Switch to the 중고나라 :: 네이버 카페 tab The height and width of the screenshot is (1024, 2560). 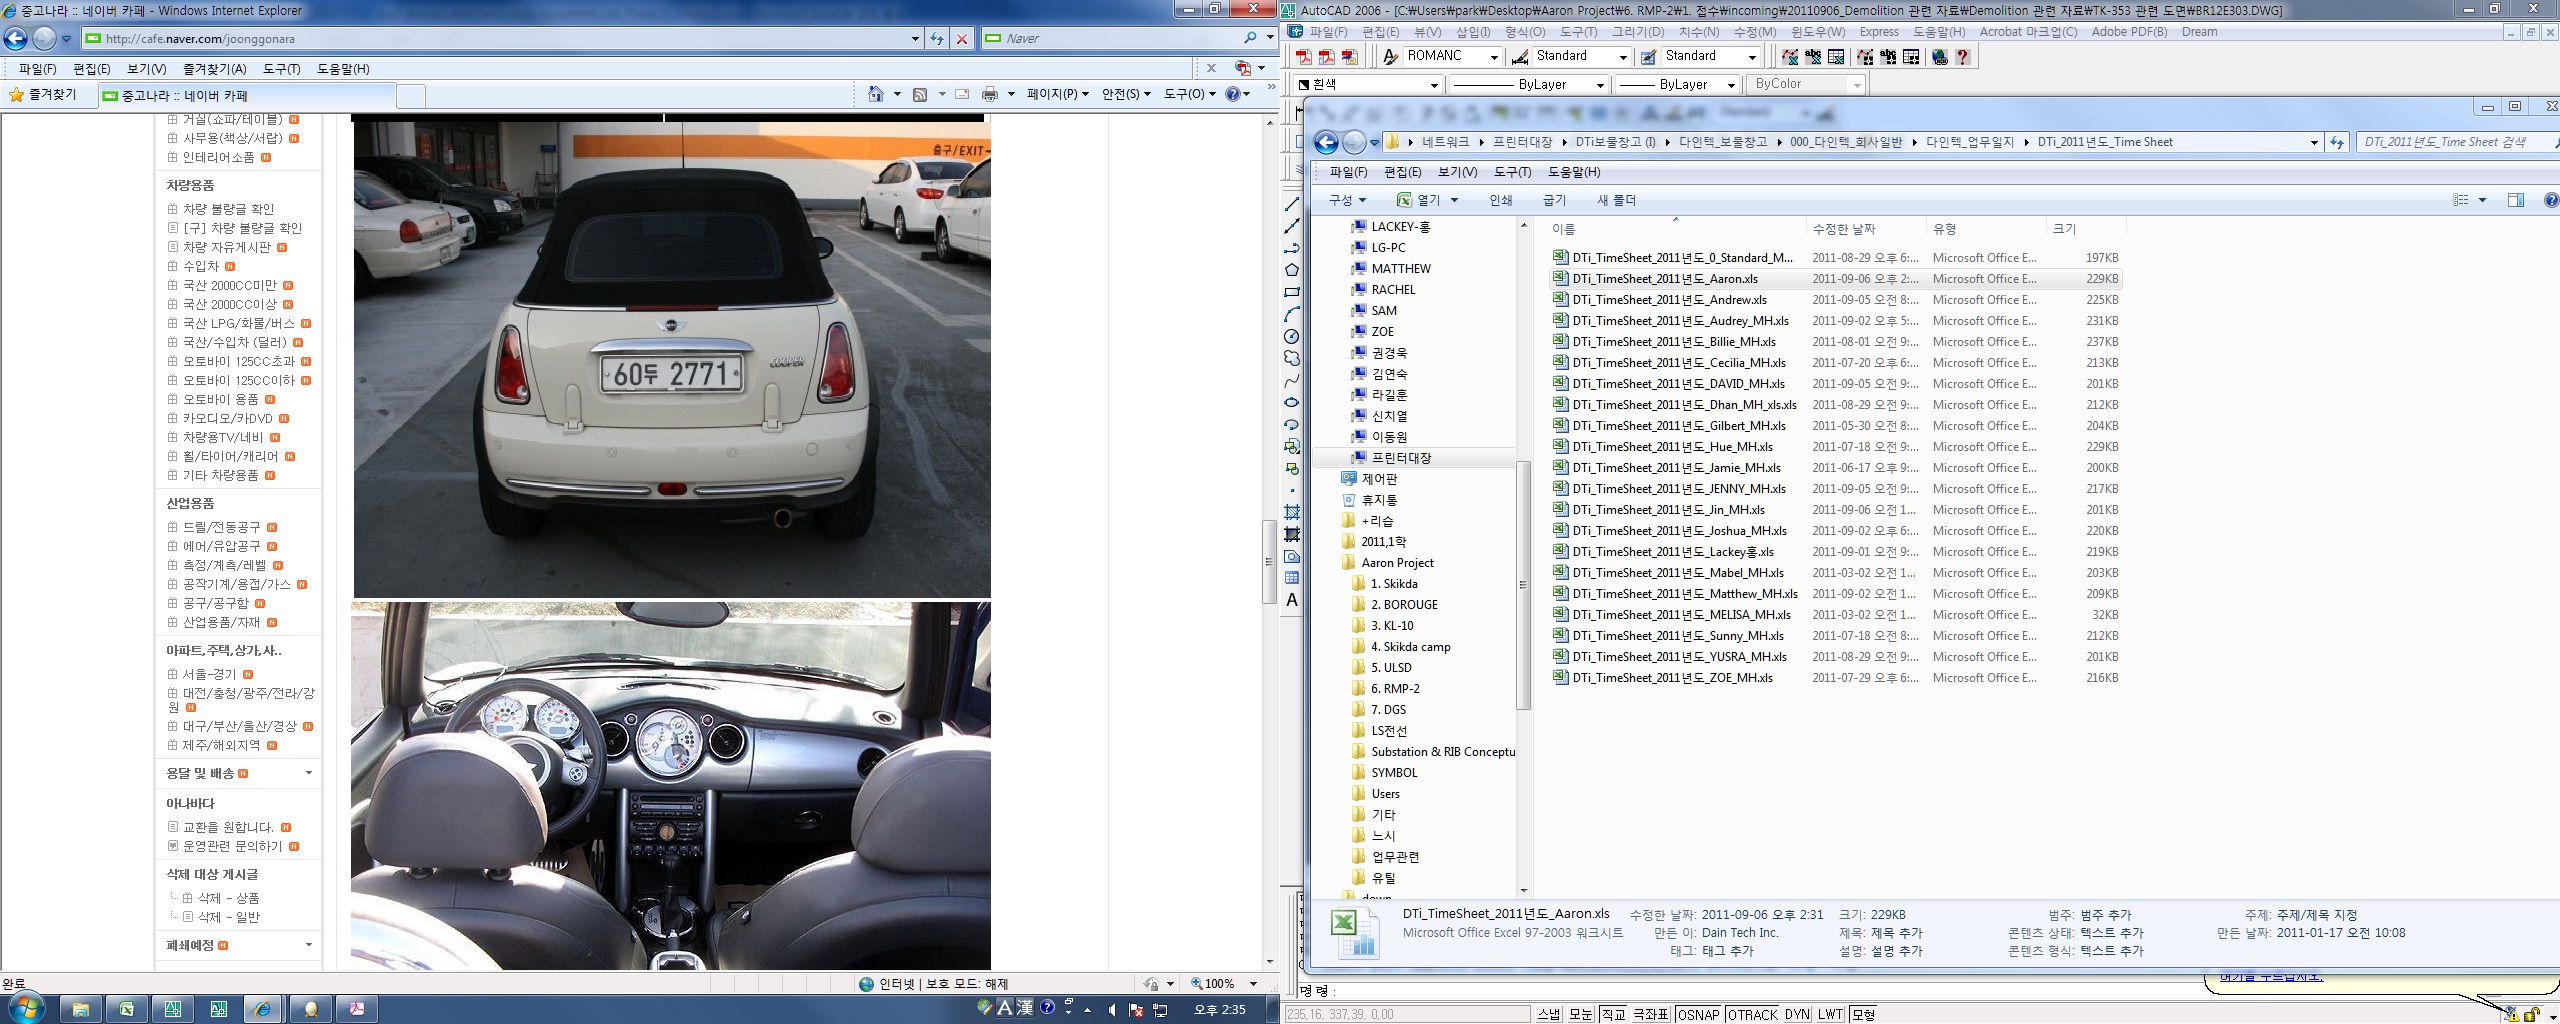[x=245, y=96]
